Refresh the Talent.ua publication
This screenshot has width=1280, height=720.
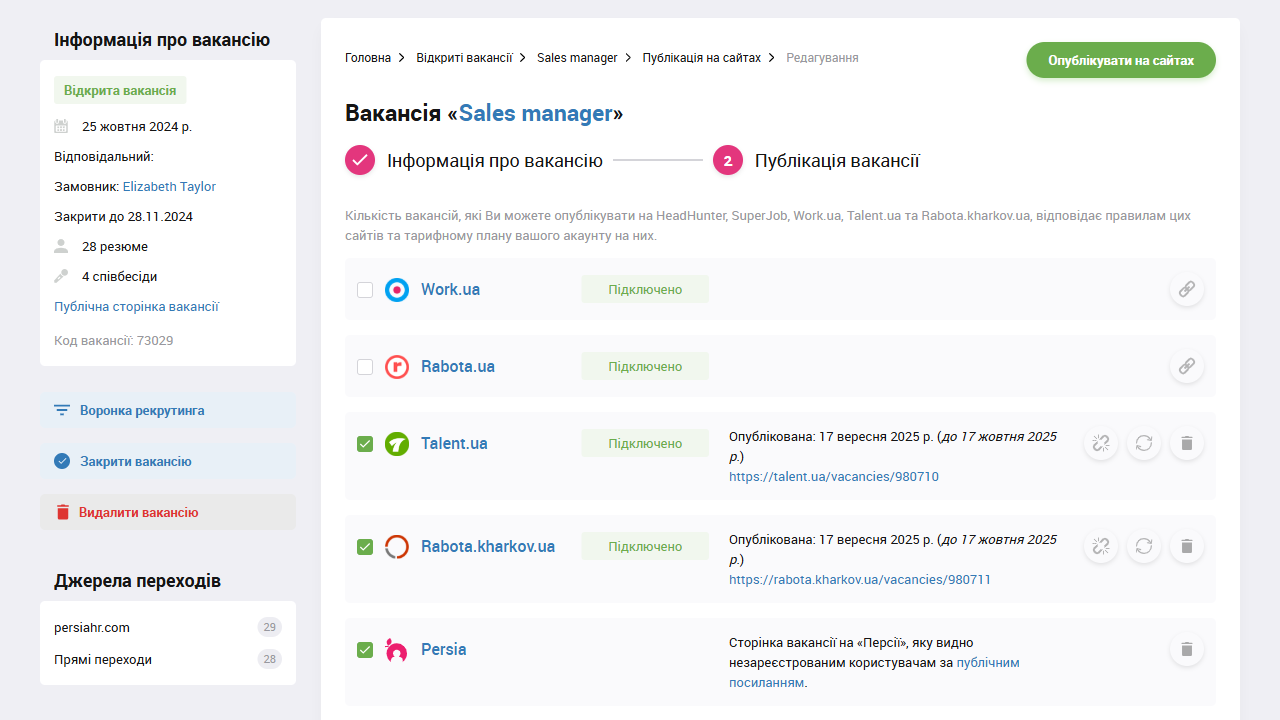1143,443
